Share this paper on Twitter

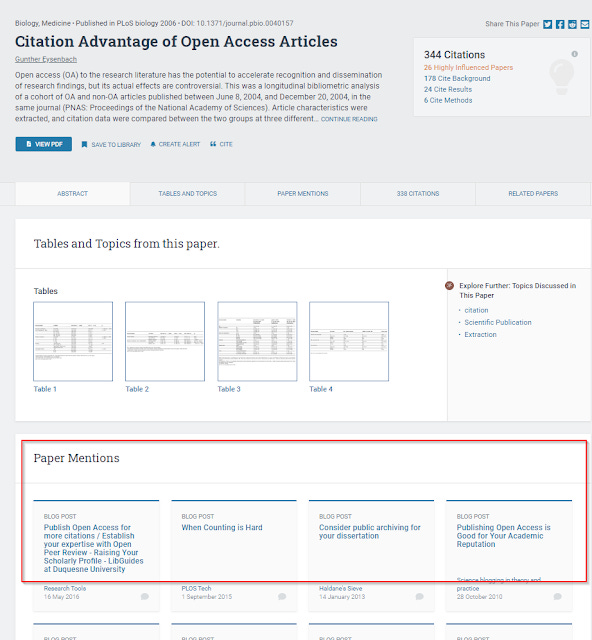pyautogui.click(x=547, y=24)
